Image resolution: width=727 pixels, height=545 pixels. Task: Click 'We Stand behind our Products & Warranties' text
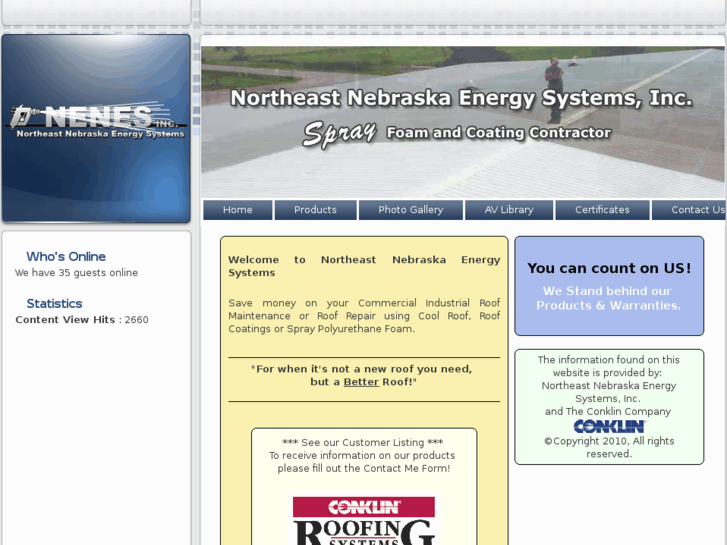(608, 298)
